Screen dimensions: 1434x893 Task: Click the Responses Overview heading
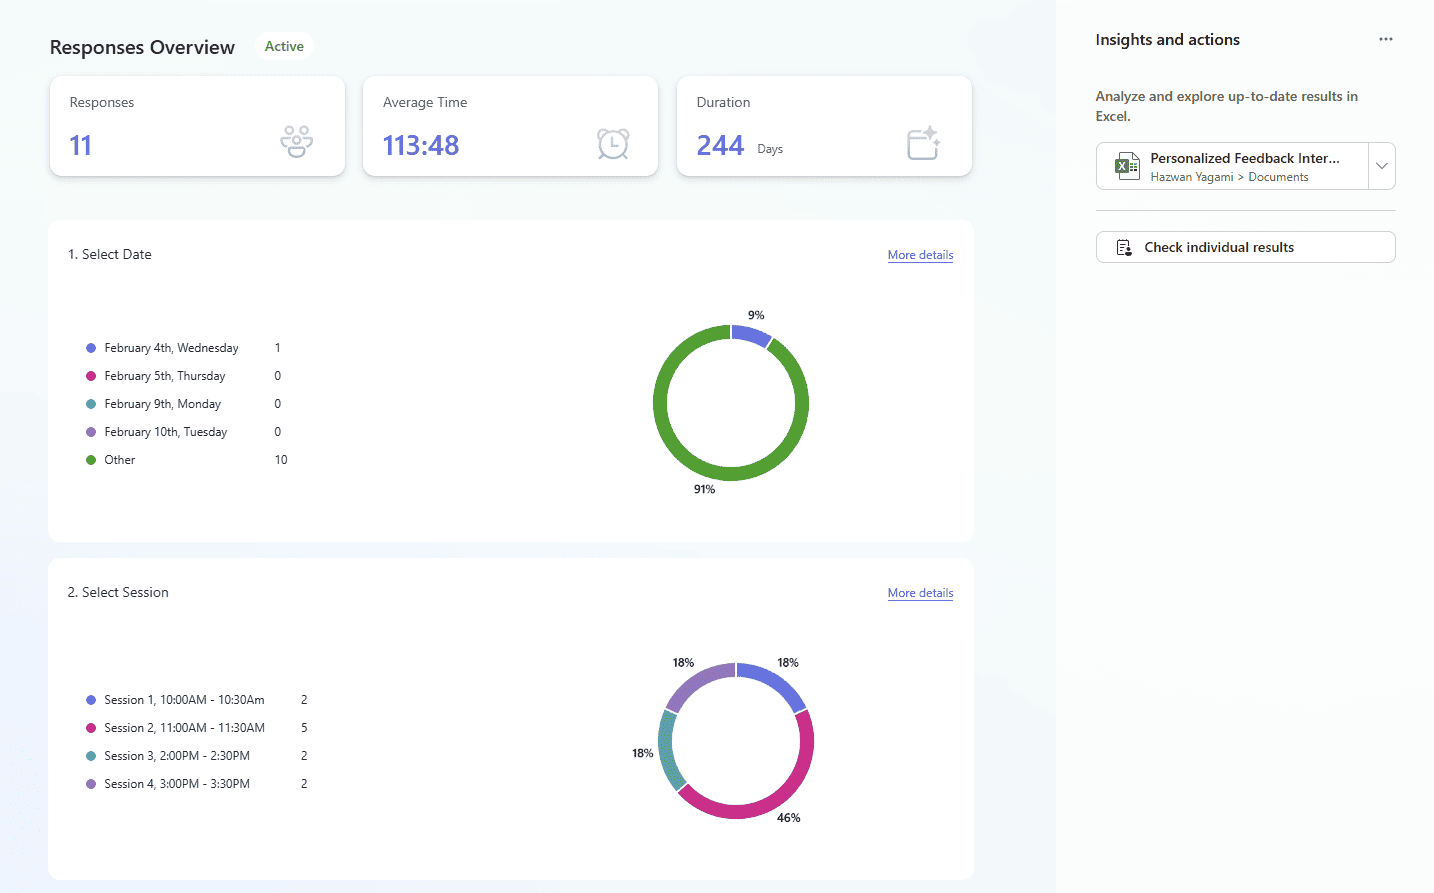tap(142, 47)
